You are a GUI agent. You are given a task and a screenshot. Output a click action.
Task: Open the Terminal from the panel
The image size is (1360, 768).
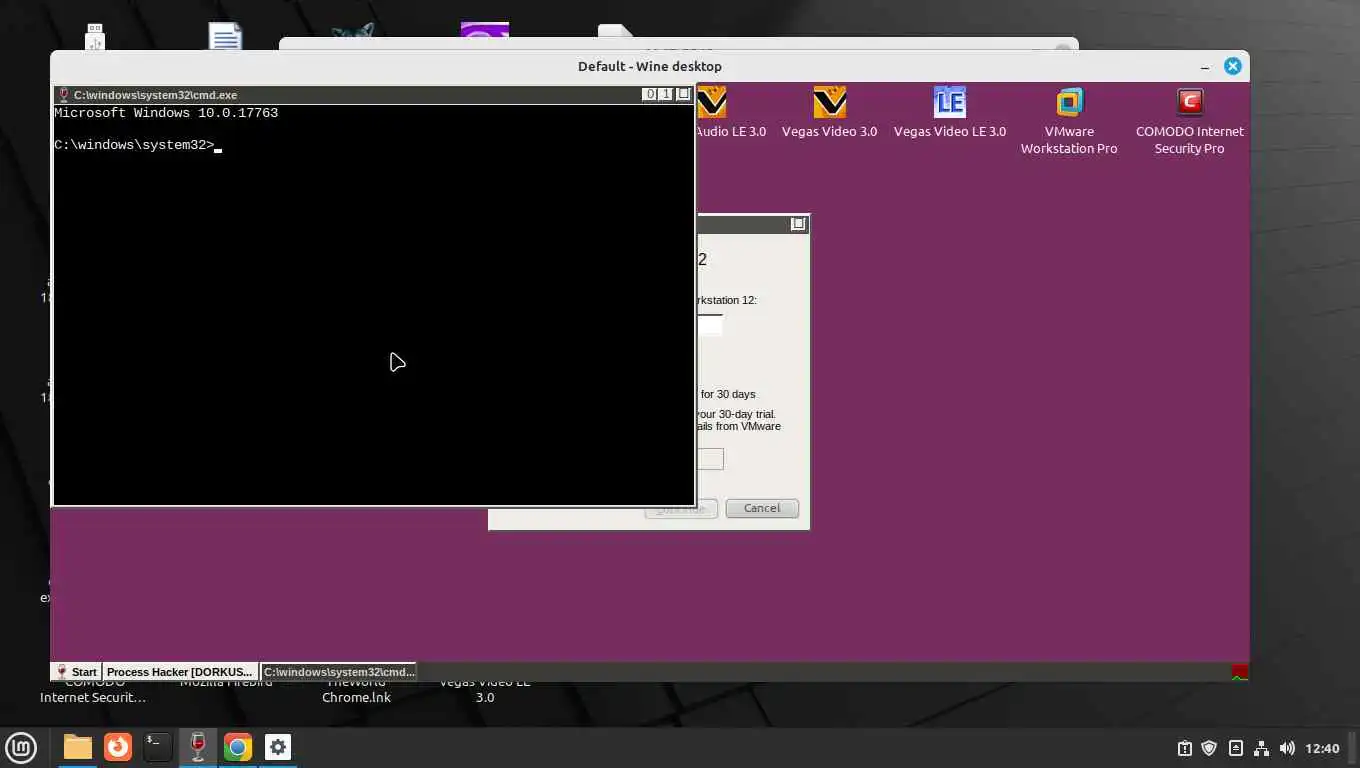[x=157, y=747]
